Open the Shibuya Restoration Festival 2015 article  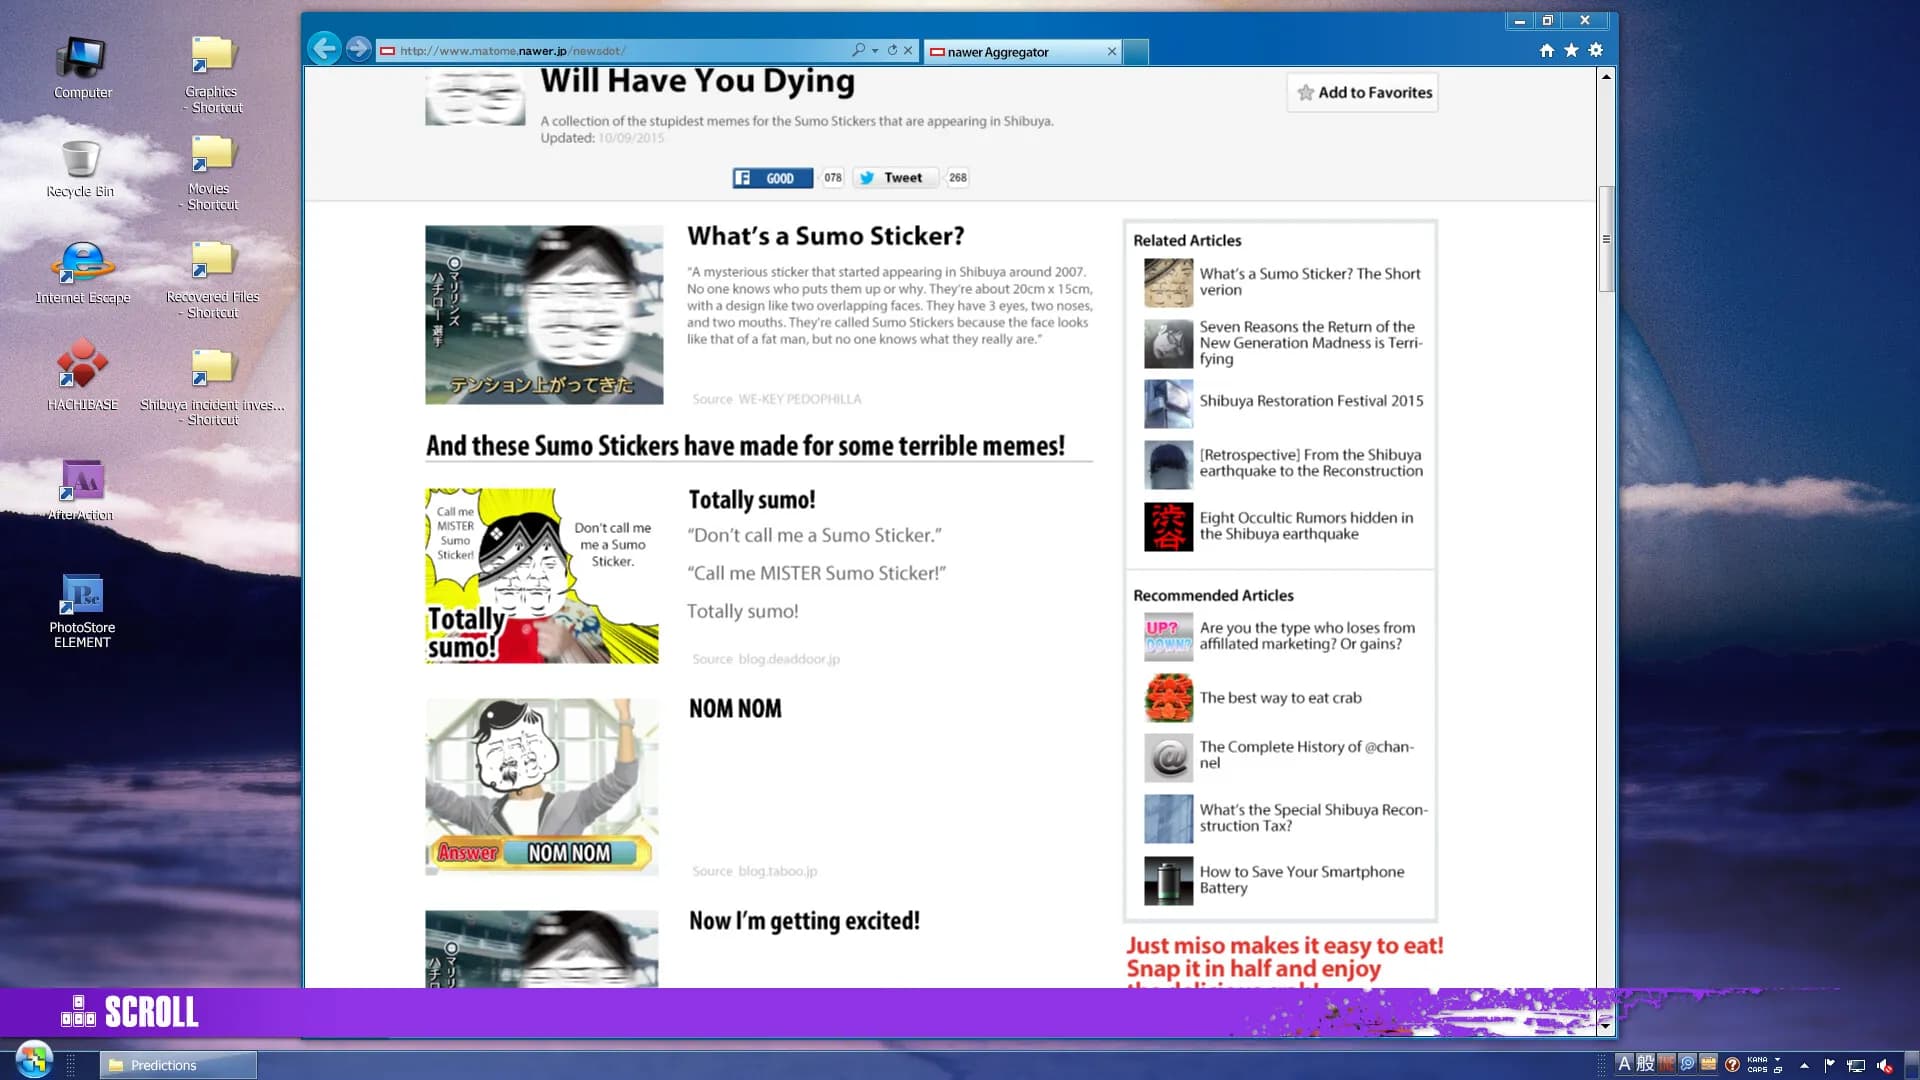1311,401
